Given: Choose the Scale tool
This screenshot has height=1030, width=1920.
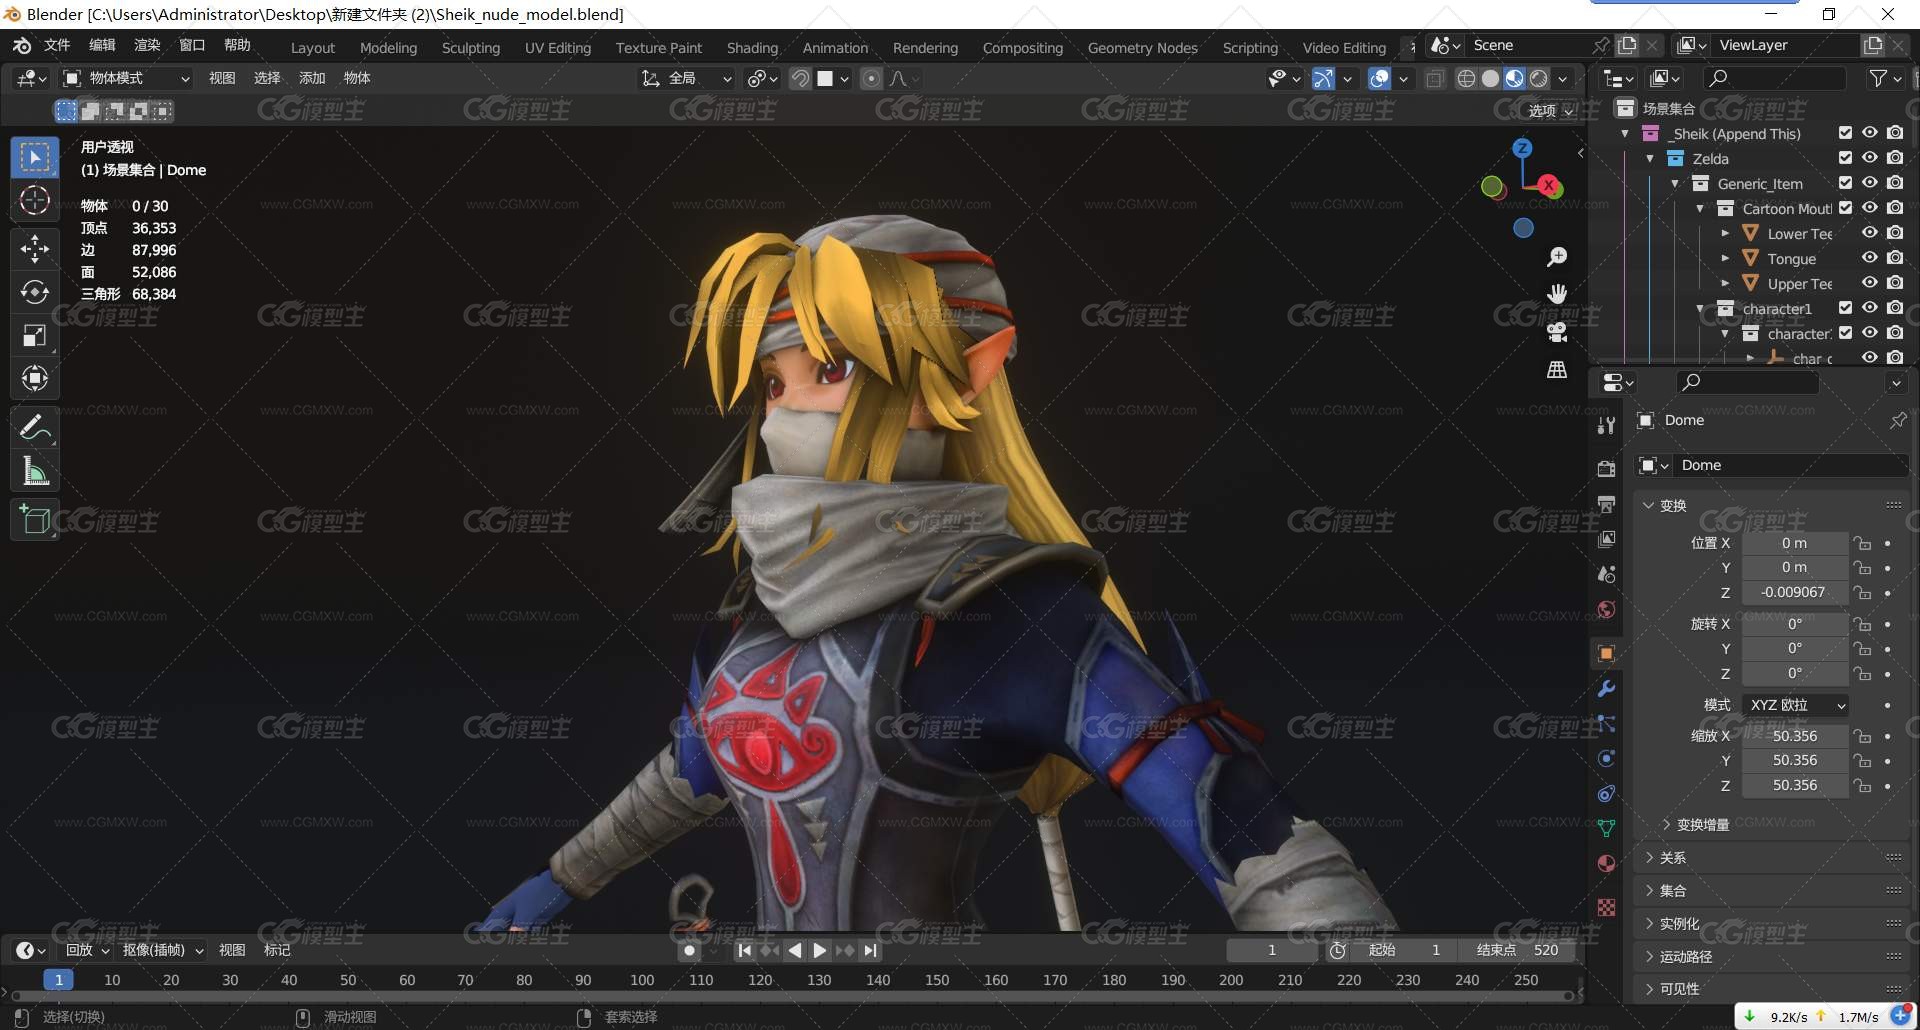Looking at the screenshot, I should 35,336.
